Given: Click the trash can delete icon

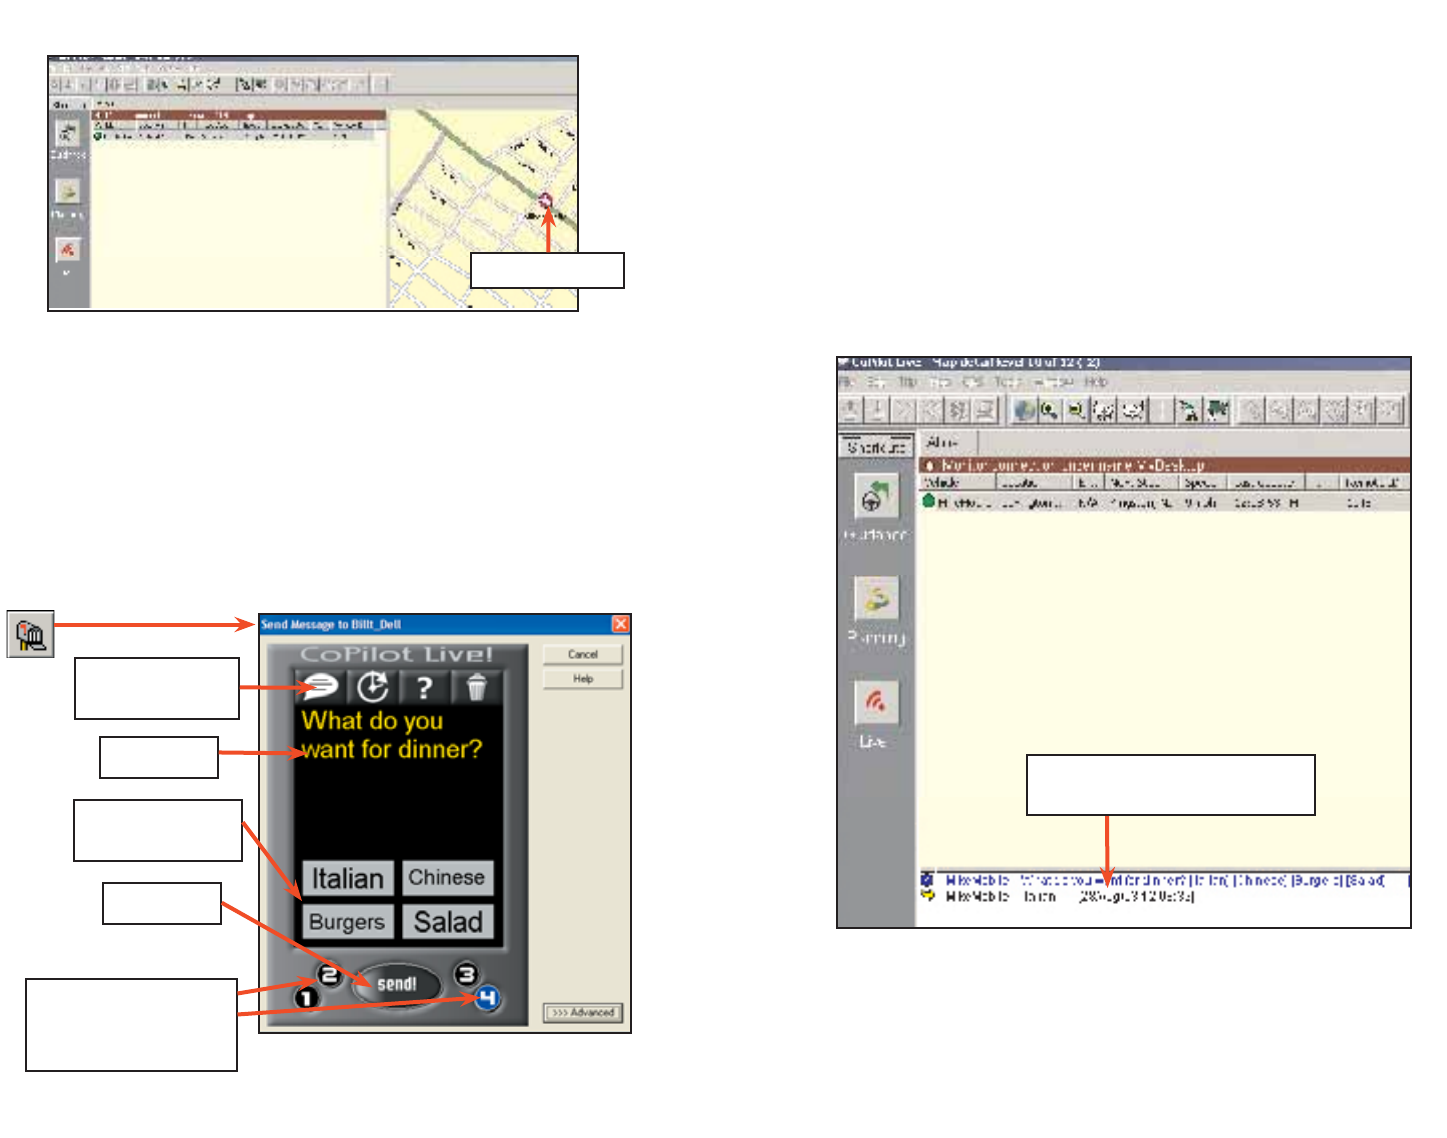Looking at the screenshot, I should point(477,687).
